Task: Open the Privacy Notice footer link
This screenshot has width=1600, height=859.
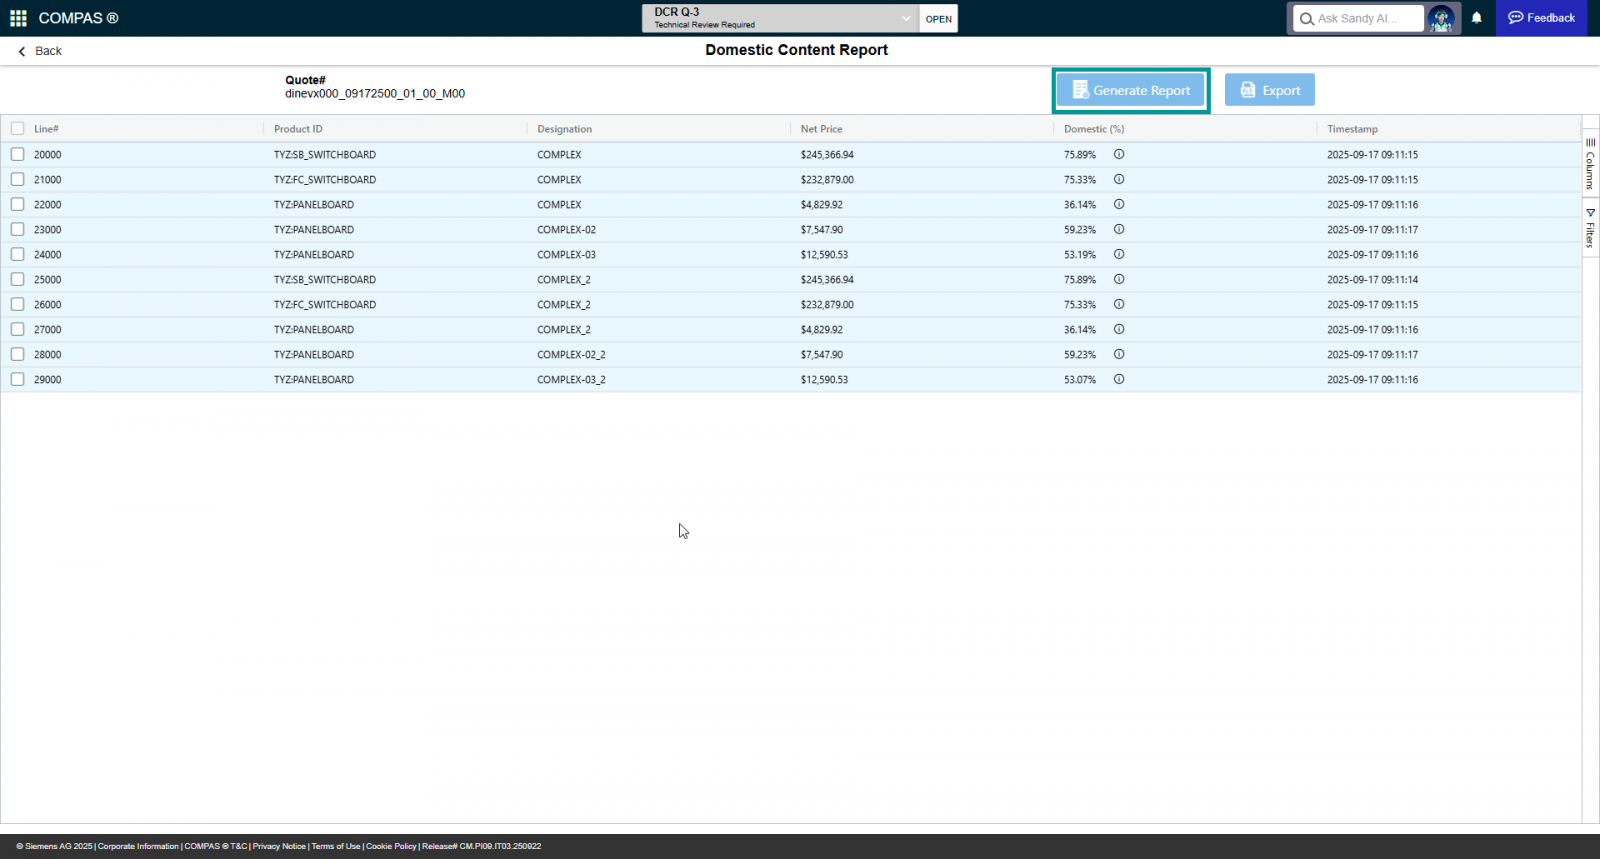Action: (279, 846)
